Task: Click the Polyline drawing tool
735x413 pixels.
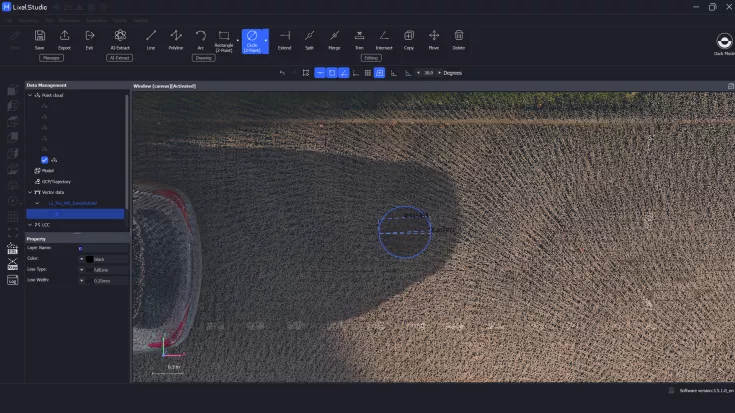Action: pos(176,39)
